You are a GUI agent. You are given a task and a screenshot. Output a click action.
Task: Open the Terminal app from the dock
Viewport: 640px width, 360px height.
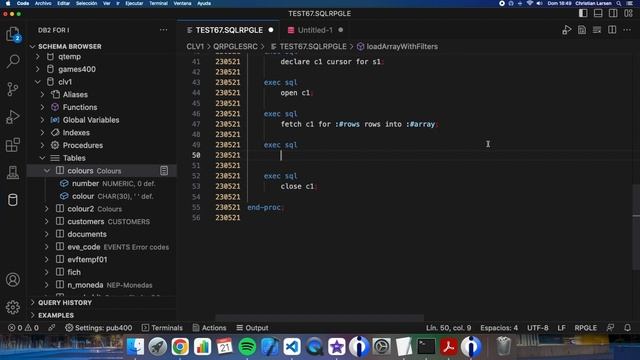click(x=426, y=347)
